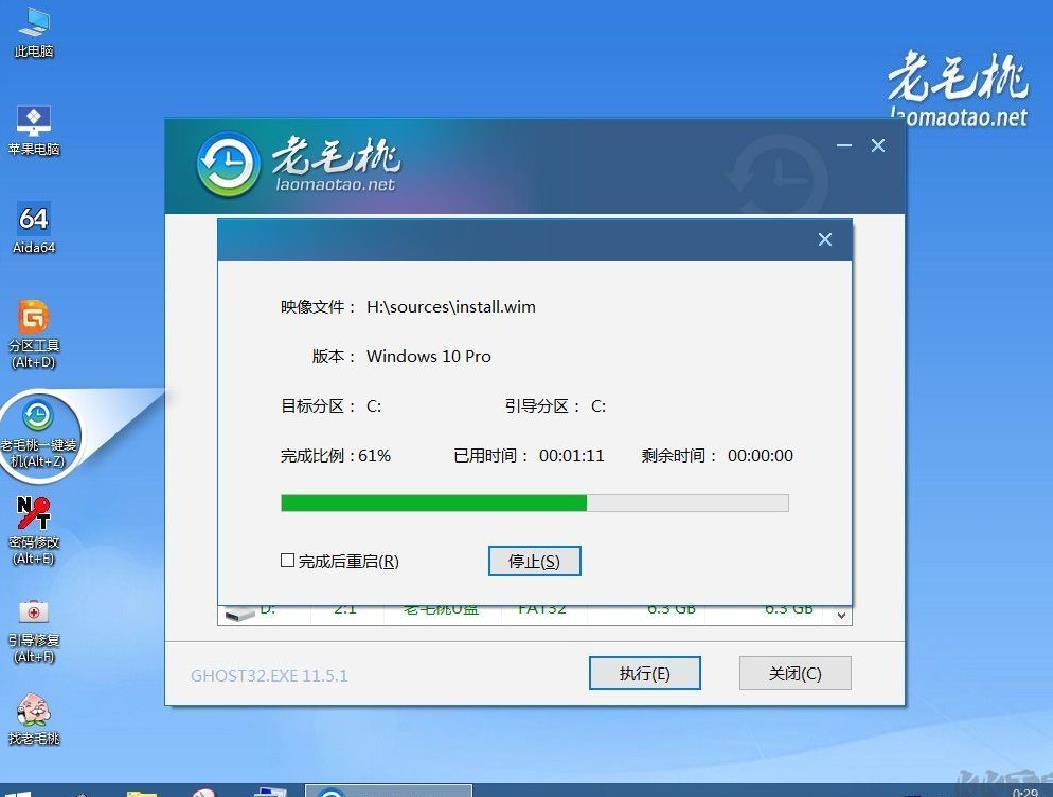Open the 此电脑 desktop icon
Image resolution: width=1053 pixels, height=797 pixels.
[34, 32]
